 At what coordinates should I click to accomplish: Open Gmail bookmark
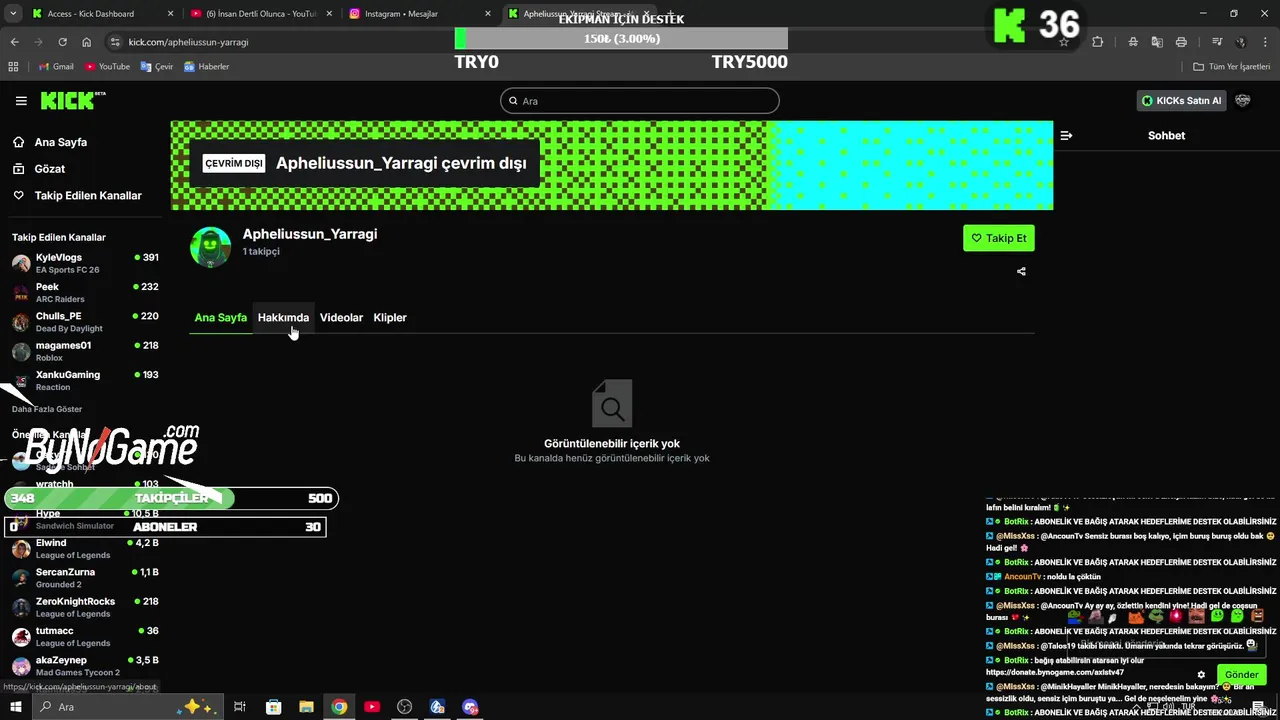(x=56, y=67)
